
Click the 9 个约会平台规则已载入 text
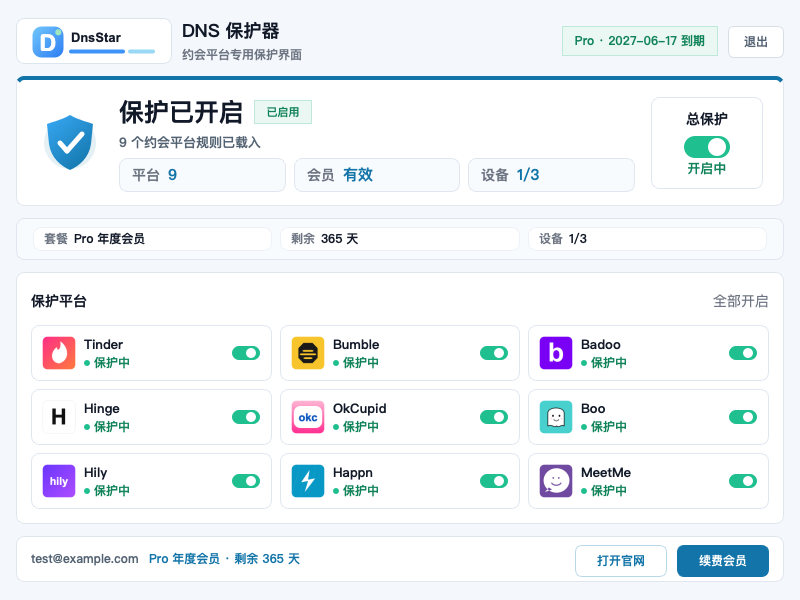(x=190, y=142)
